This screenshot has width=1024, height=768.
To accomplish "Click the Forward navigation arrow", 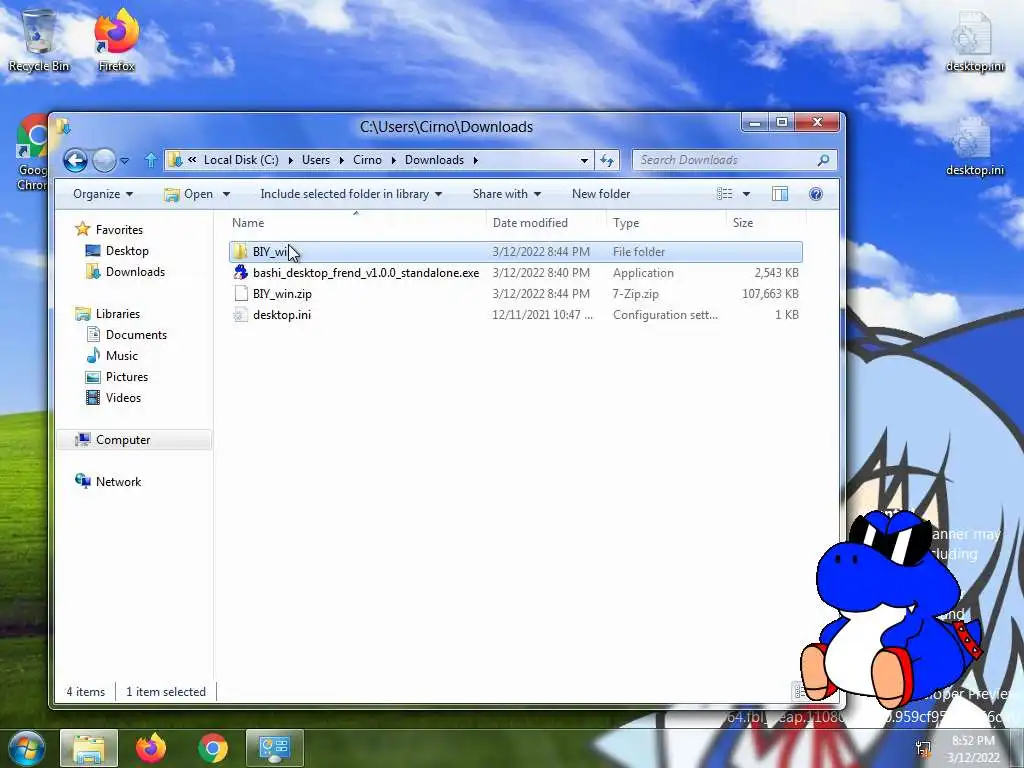I will pos(104,160).
